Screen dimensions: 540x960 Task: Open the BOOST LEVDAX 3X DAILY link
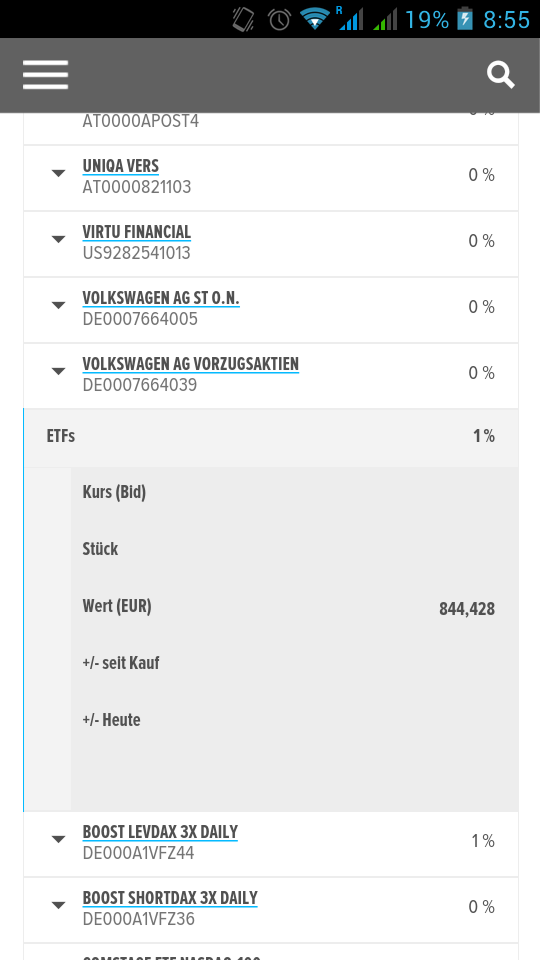coord(160,832)
